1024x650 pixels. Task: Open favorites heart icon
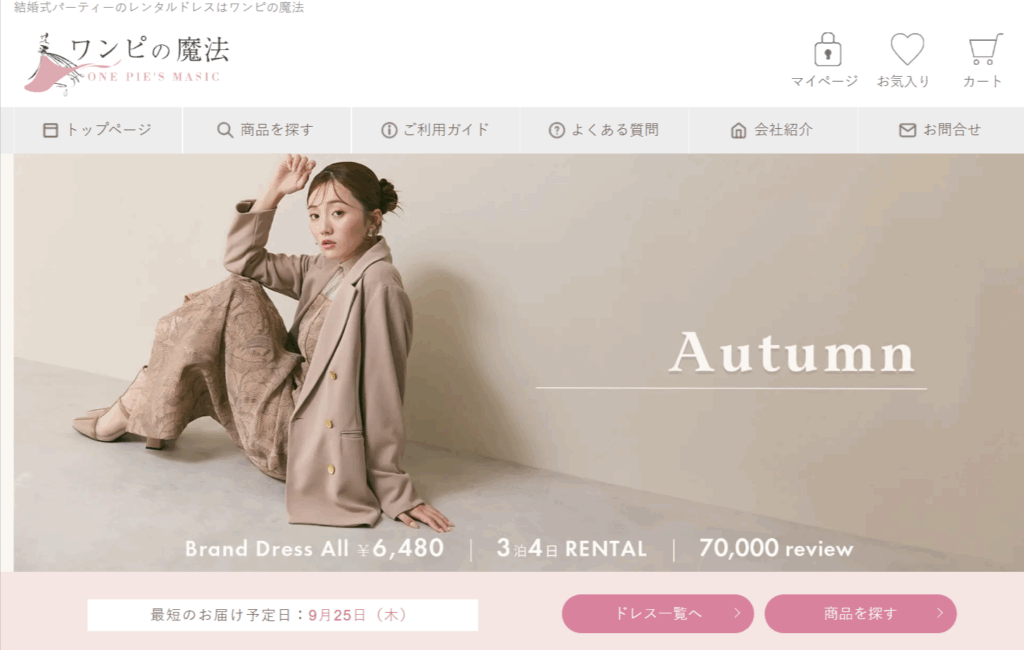click(907, 49)
